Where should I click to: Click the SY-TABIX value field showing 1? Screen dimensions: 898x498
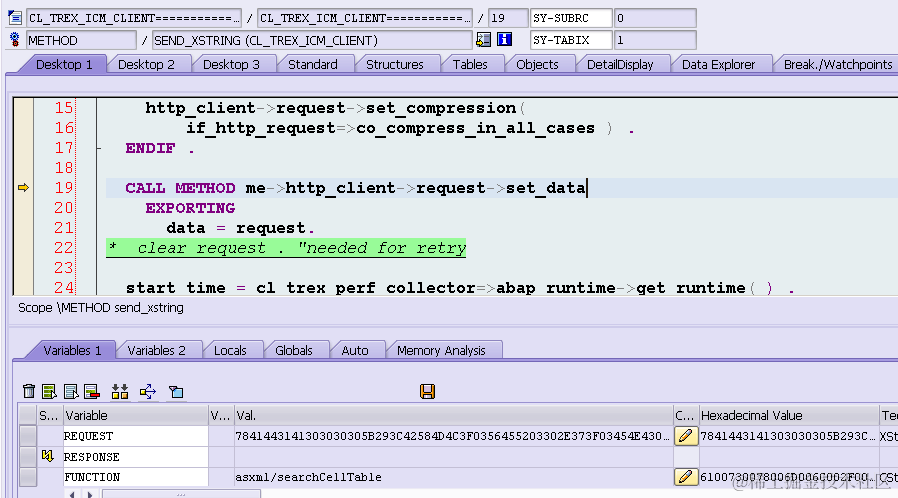(x=655, y=40)
